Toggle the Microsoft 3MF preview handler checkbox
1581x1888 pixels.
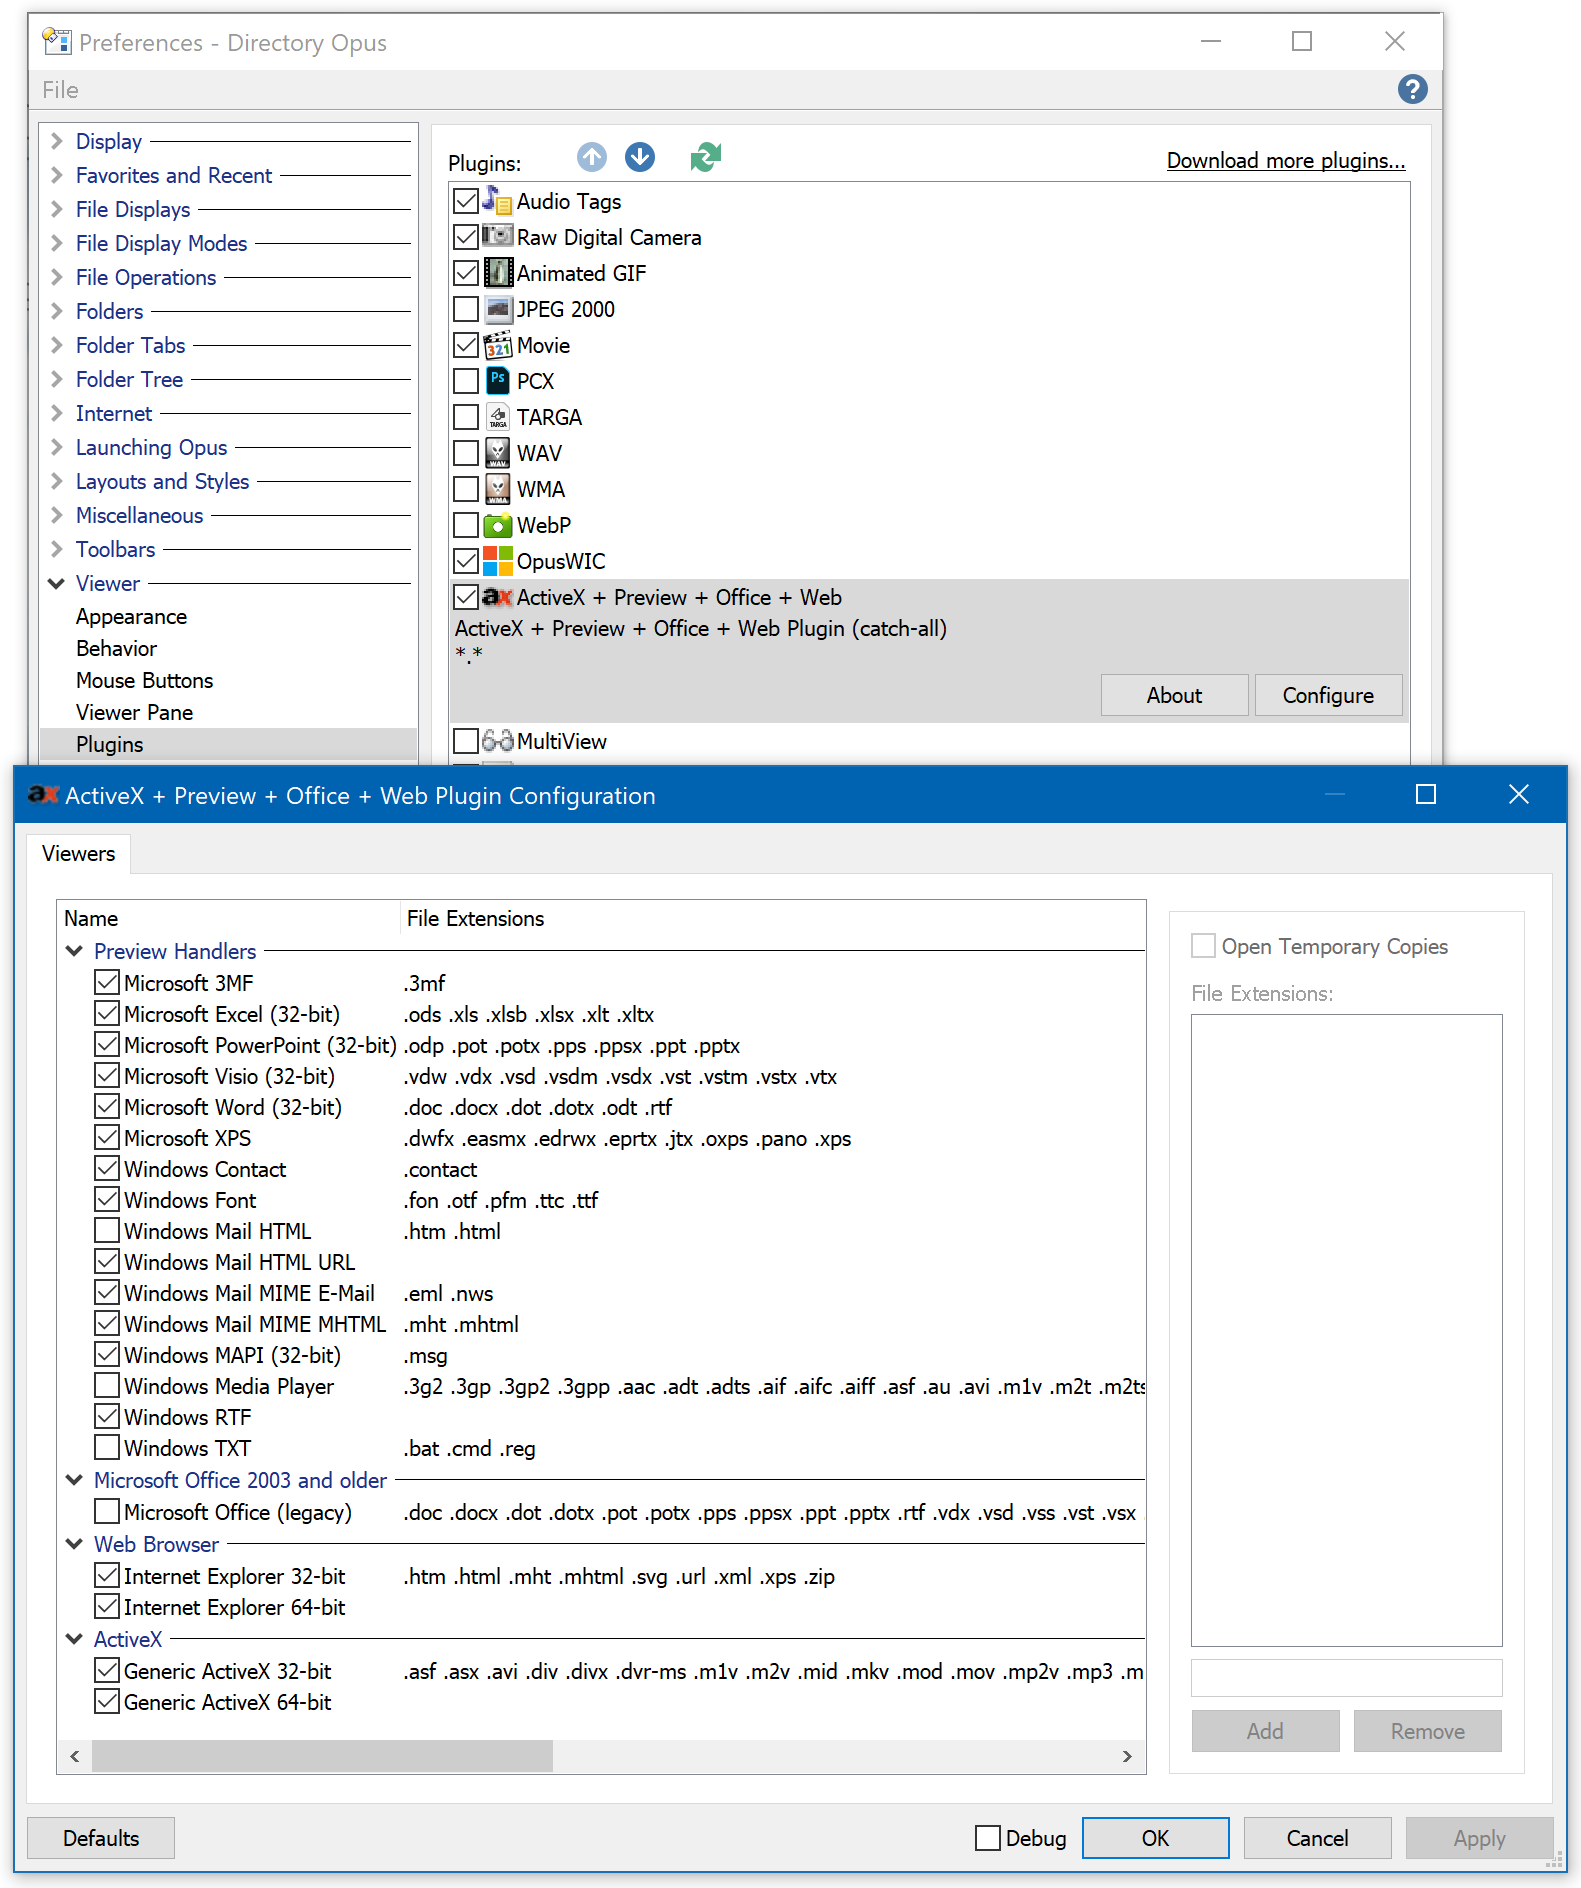coord(107,982)
